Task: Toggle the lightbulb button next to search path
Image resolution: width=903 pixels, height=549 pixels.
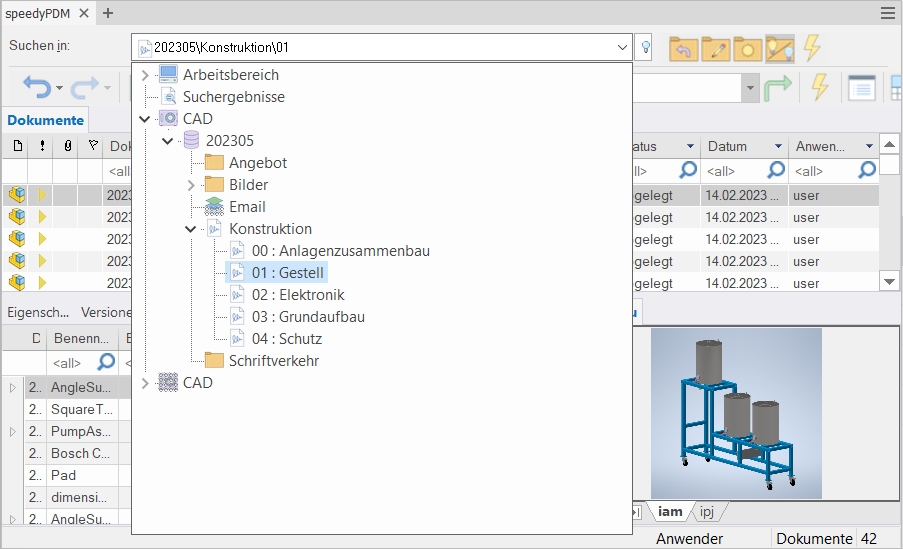Action: [x=646, y=47]
